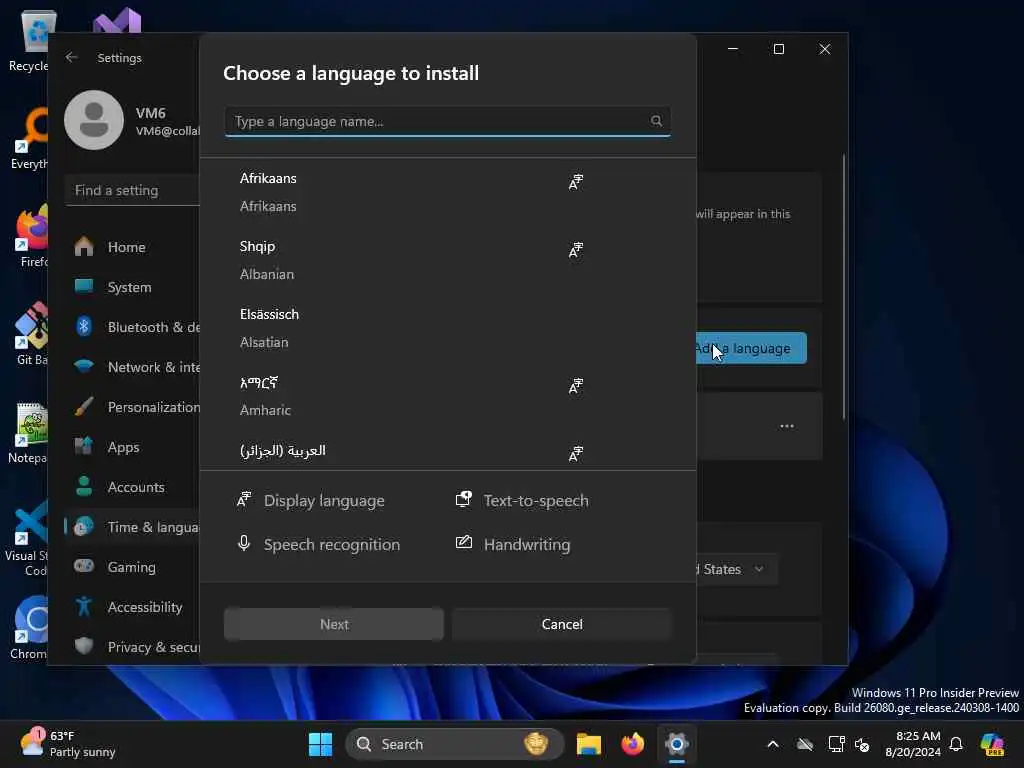Click the search magnifier in language name field

656,121
